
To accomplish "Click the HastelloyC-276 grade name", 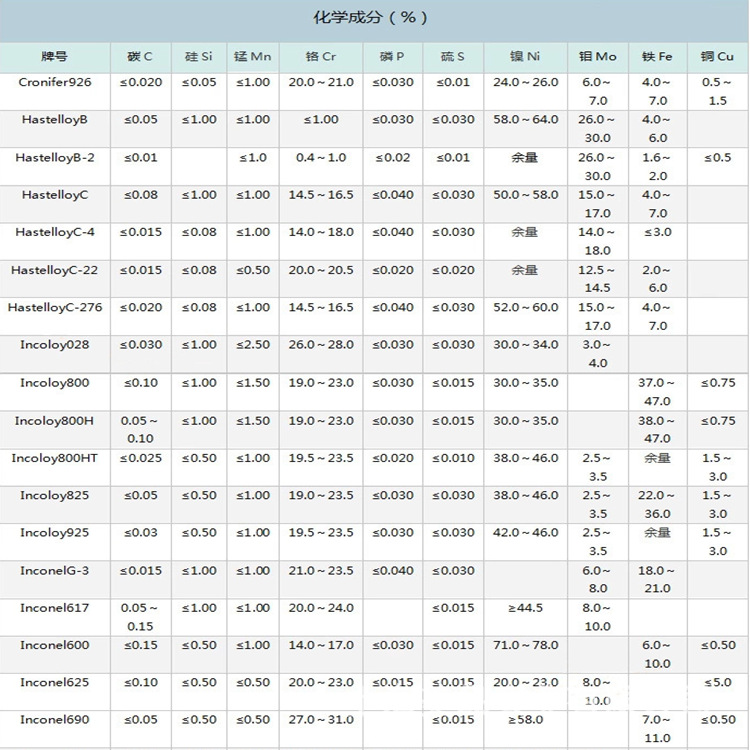I will click(x=55, y=308).
